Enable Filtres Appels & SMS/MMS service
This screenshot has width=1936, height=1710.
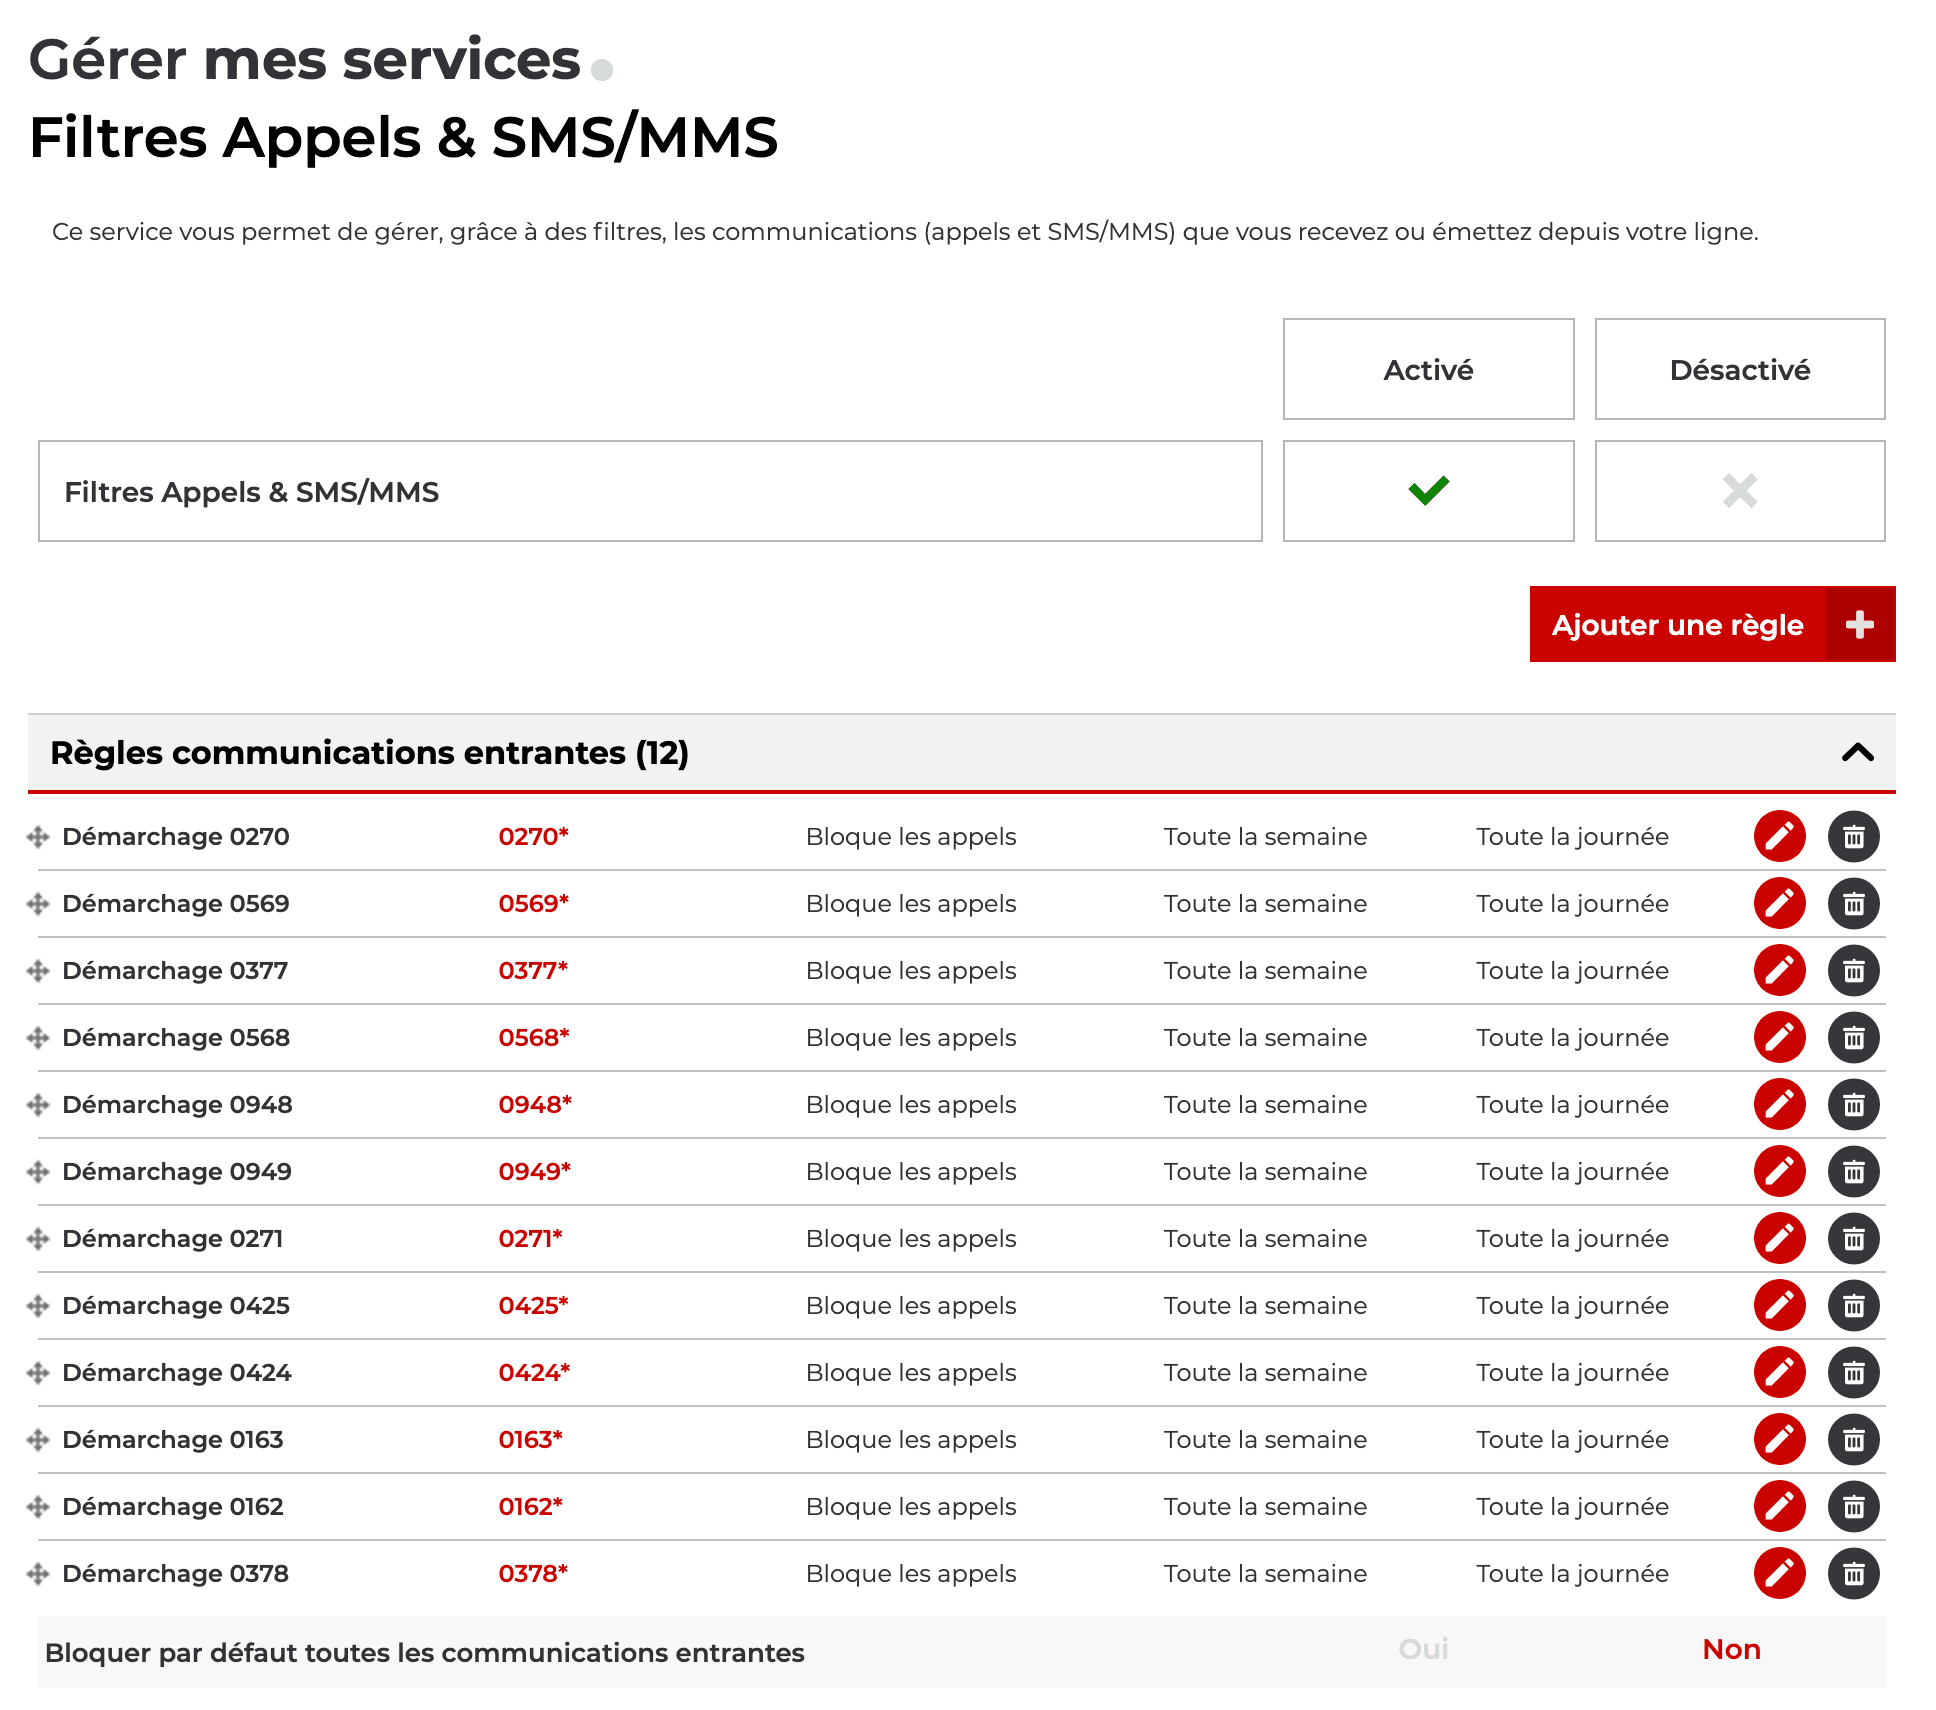(x=1426, y=489)
